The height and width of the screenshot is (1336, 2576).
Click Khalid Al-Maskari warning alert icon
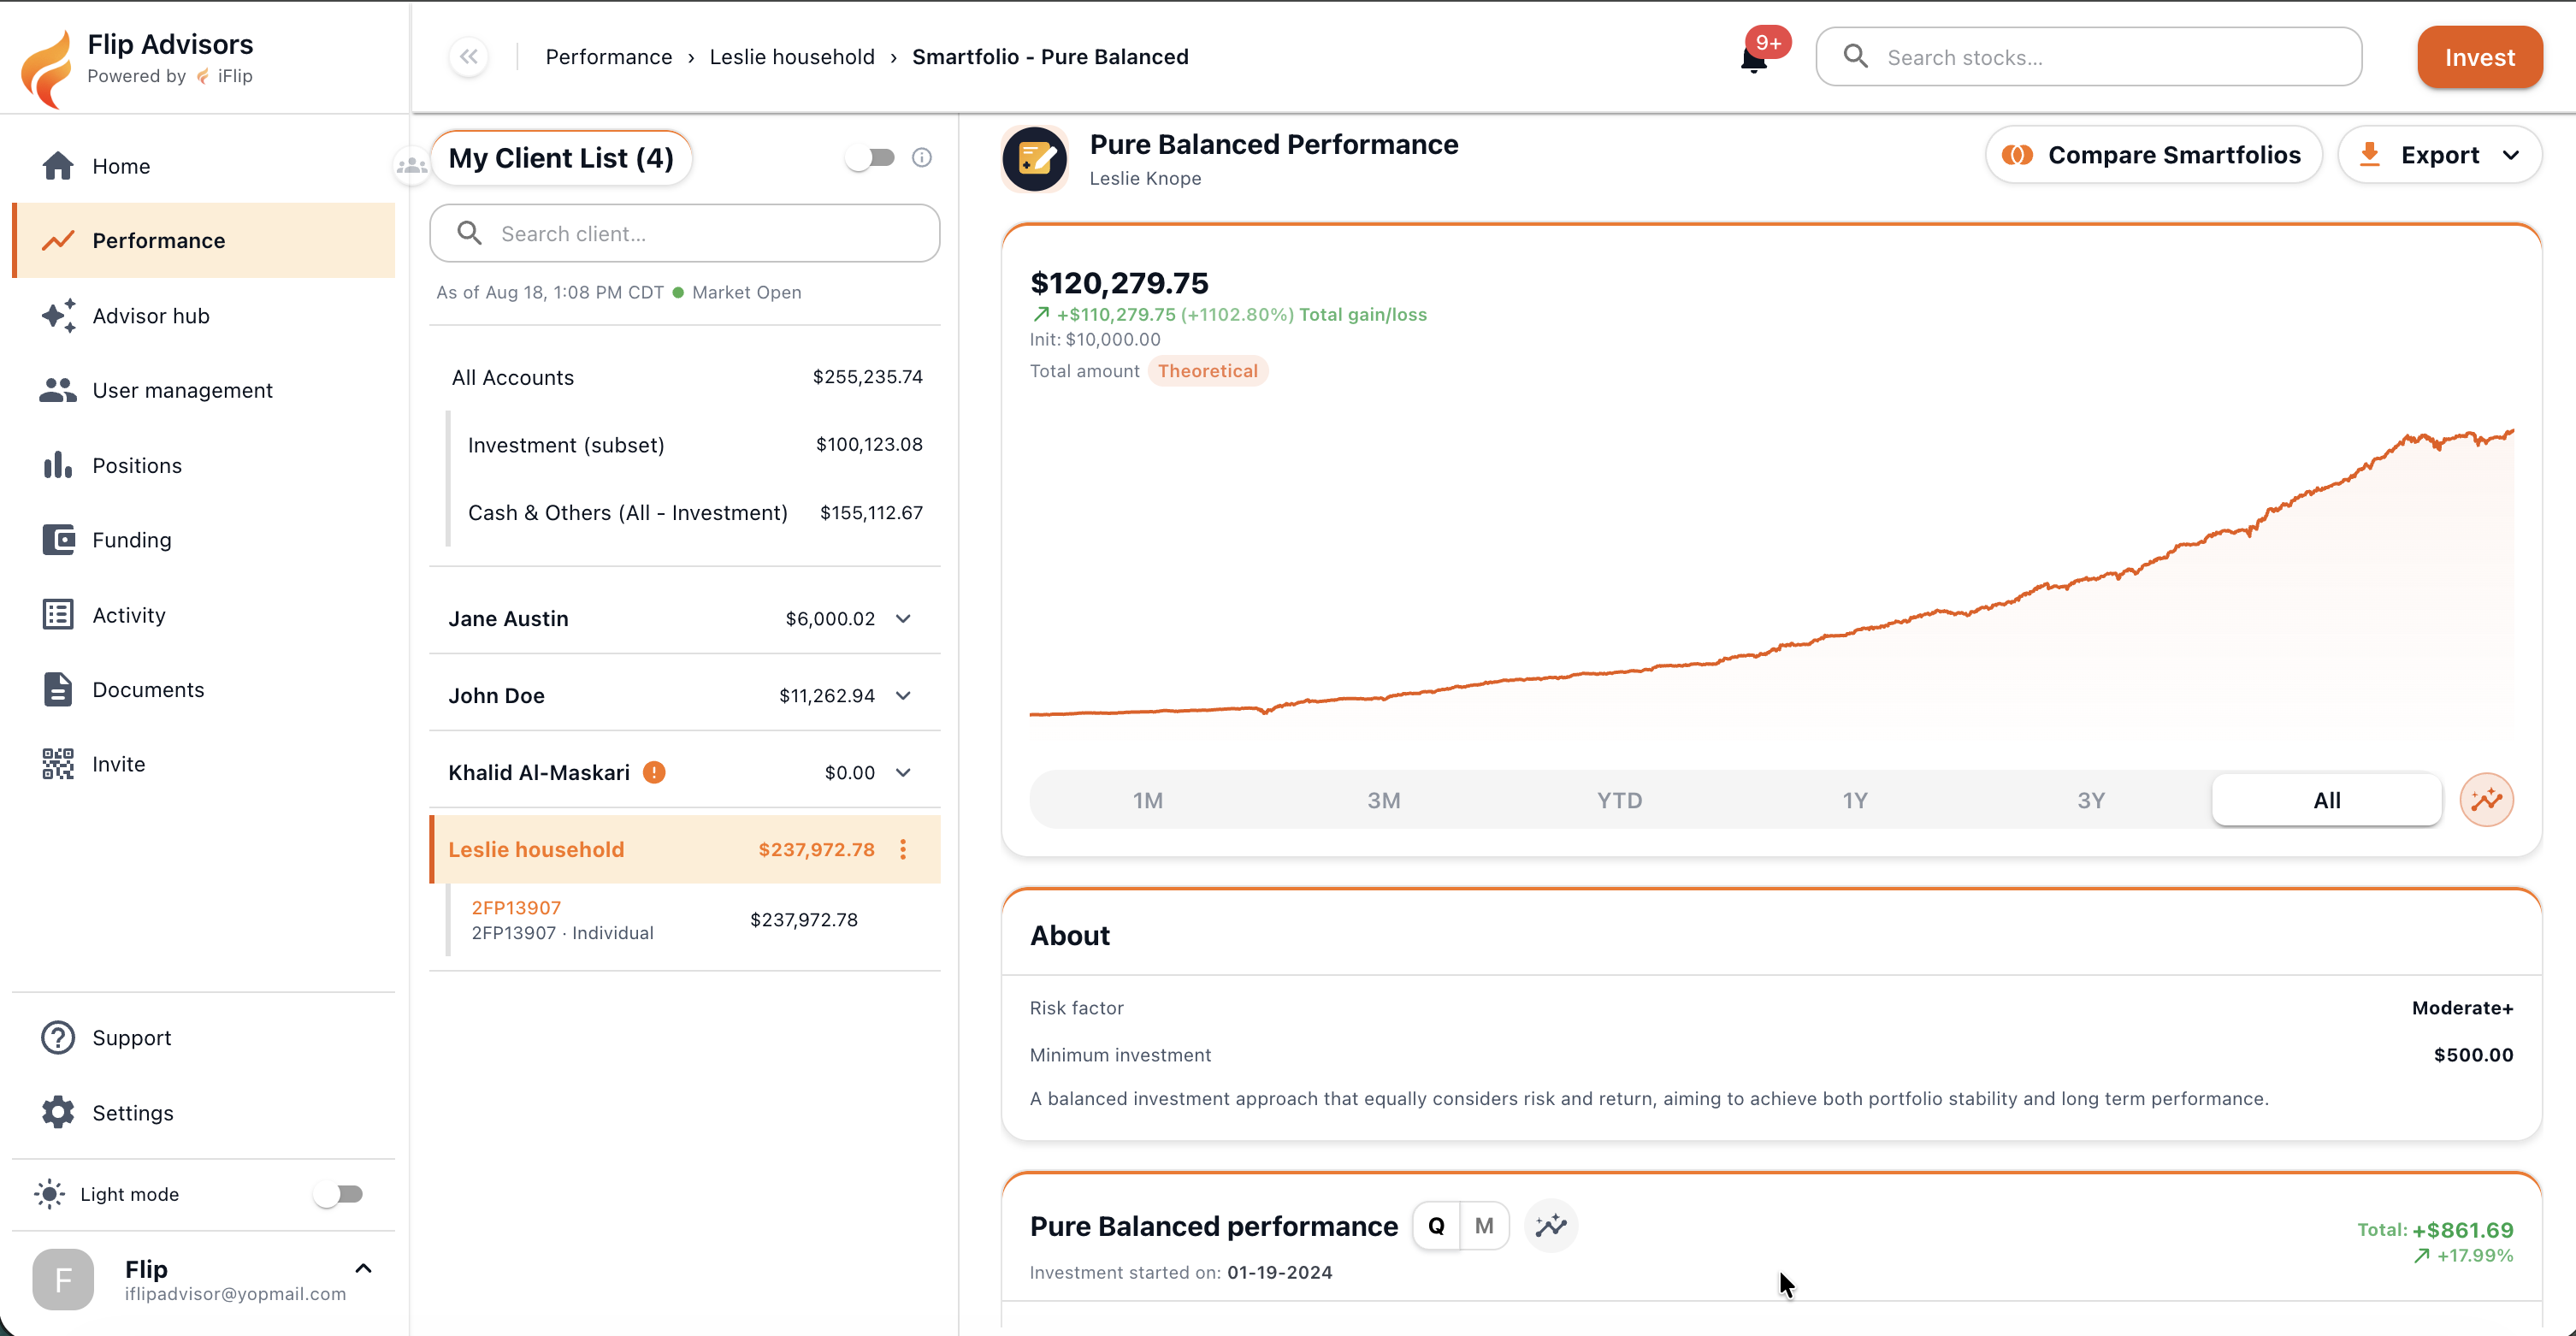tap(654, 772)
